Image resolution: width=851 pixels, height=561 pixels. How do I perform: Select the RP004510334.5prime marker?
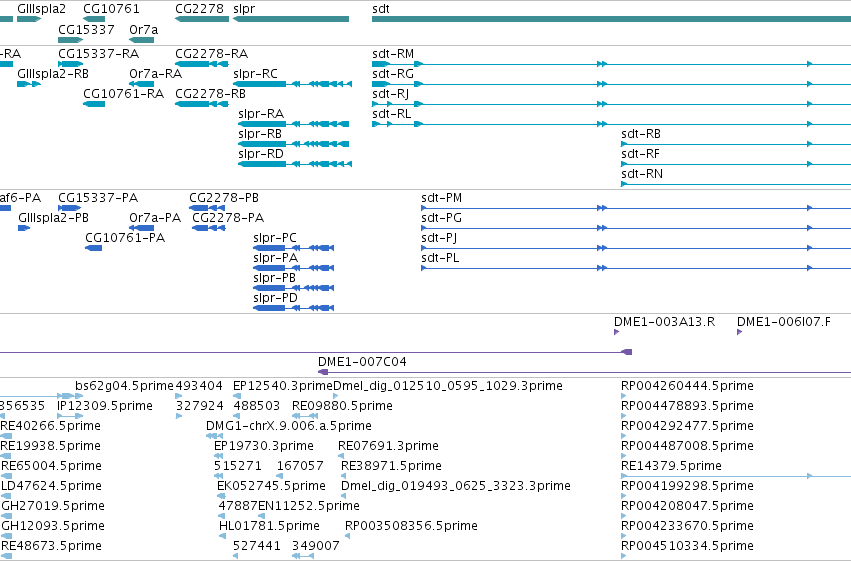point(624,556)
